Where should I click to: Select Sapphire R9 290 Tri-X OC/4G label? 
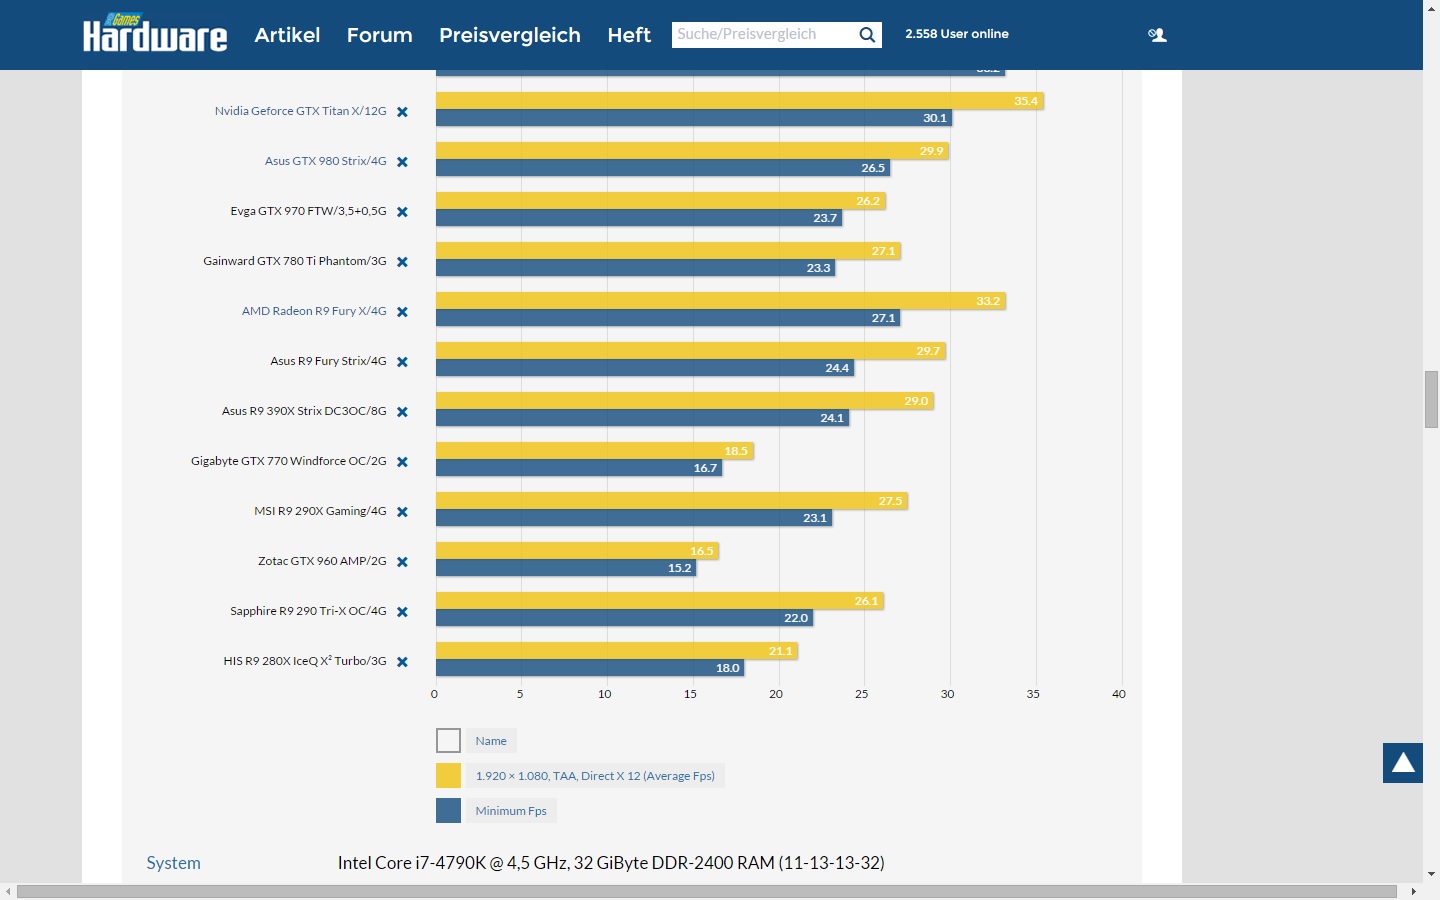tap(308, 611)
